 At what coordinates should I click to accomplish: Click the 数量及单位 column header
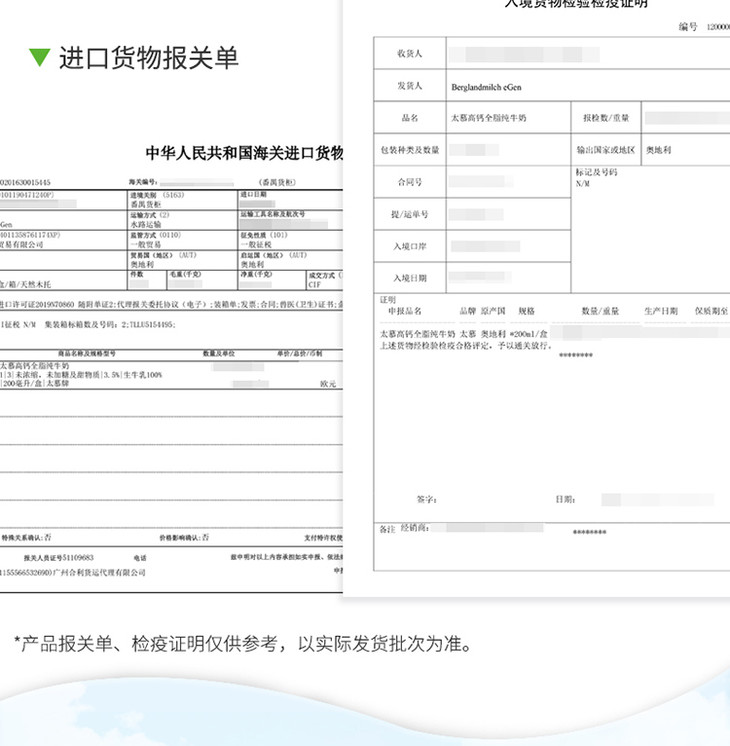coord(219,353)
